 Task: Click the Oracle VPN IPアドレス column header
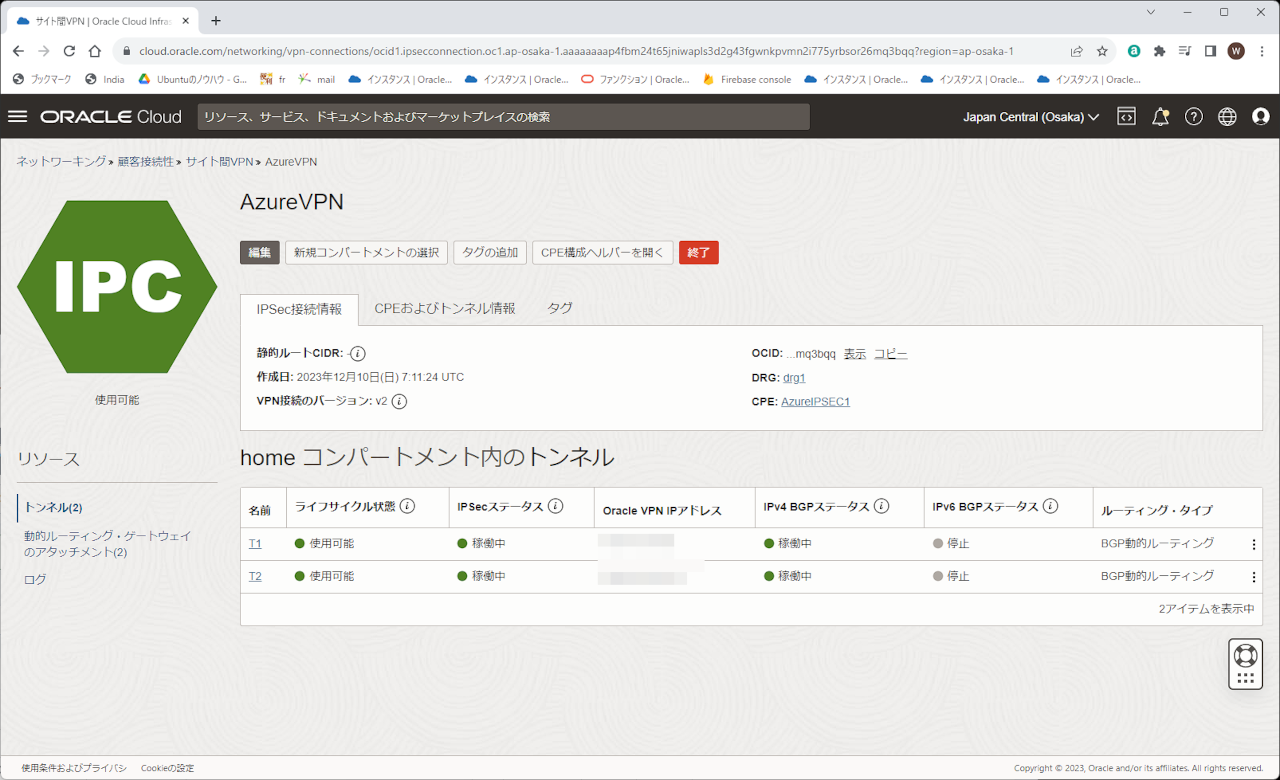tap(662, 511)
